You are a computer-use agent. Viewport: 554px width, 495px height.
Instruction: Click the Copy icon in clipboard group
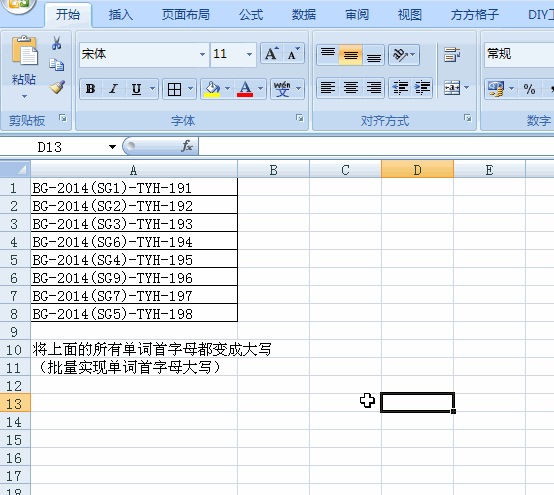pyautogui.click(x=57, y=65)
